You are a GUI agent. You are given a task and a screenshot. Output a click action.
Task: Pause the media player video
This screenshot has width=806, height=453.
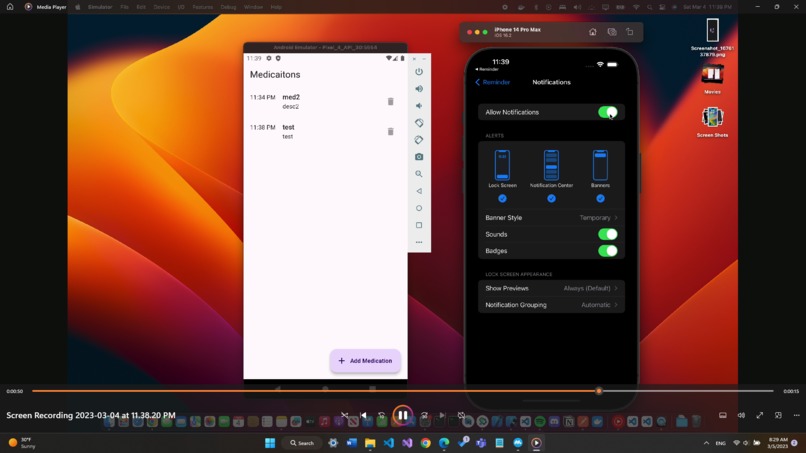point(402,415)
